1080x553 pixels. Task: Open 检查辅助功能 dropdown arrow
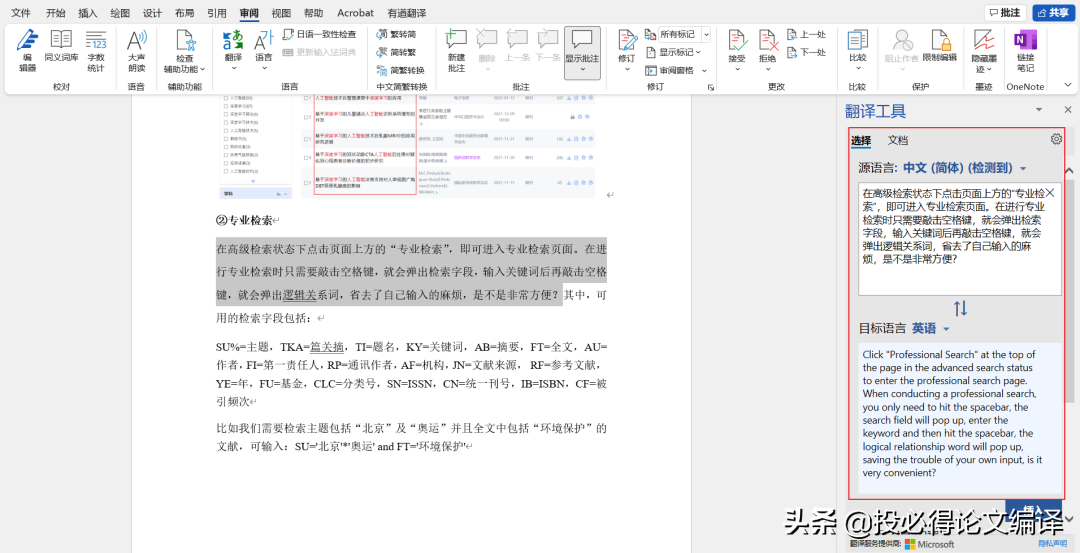202,70
